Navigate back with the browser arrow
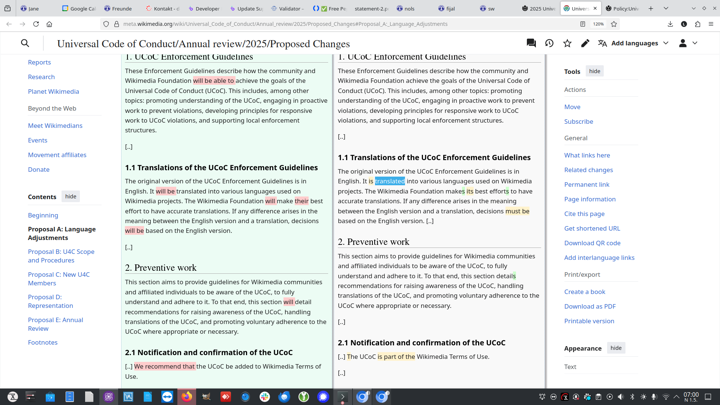The height and width of the screenshot is (405, 720). coord(9,24)
